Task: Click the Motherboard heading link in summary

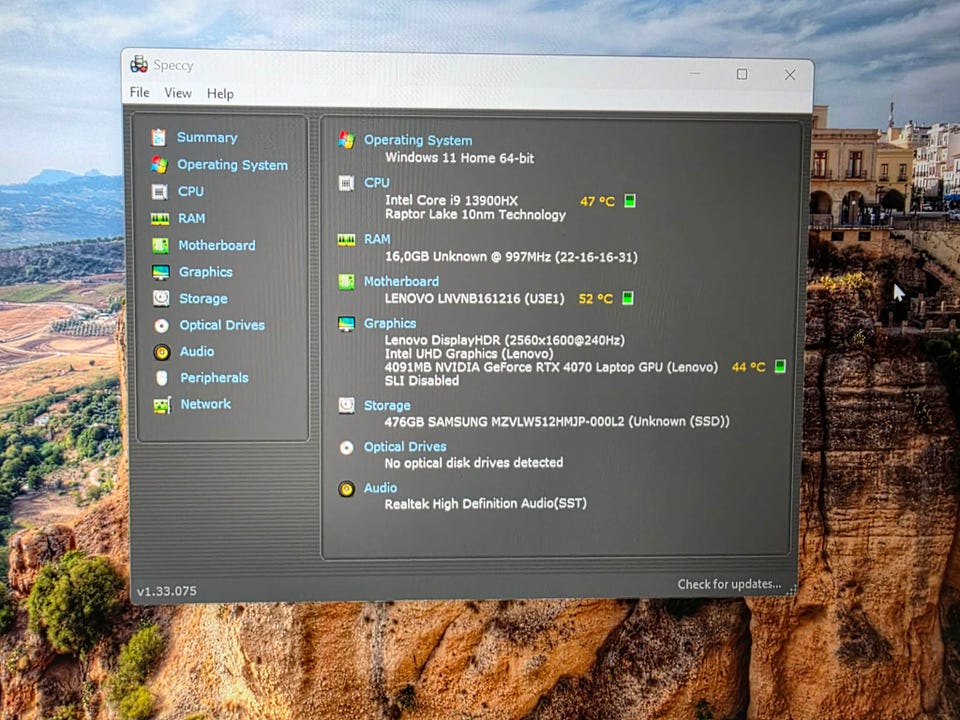Action: click(x=401, y=281)
